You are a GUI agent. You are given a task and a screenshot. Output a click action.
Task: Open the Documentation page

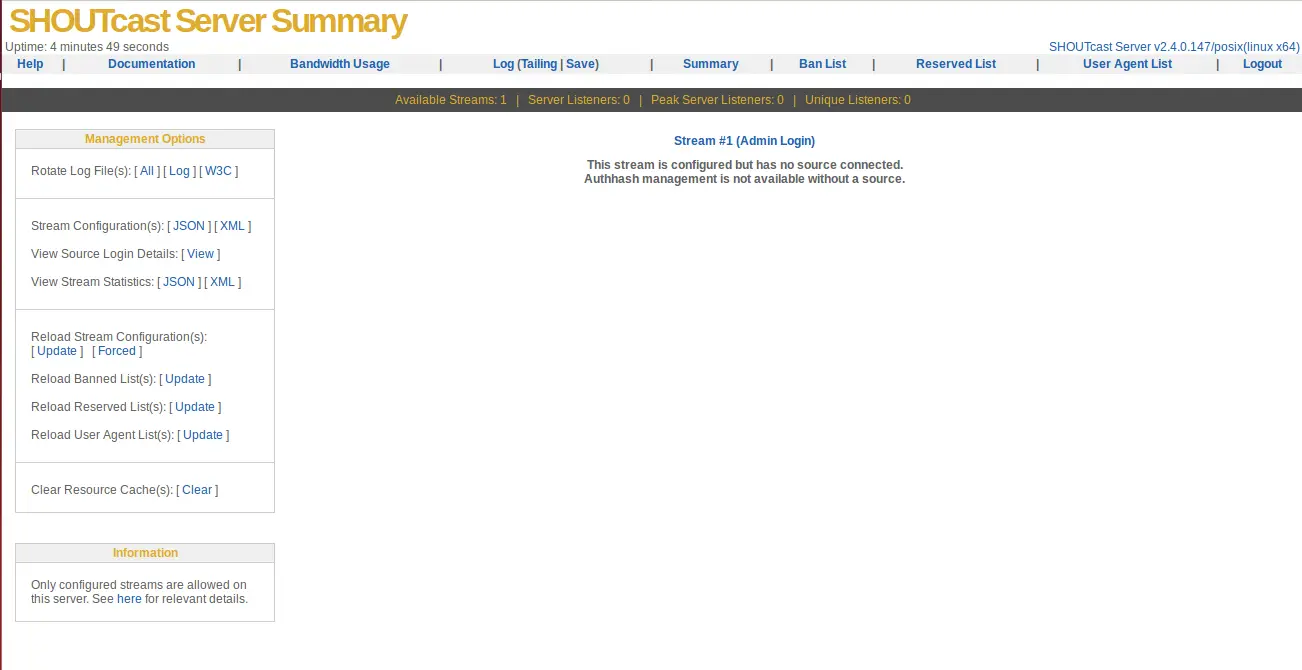tap(152, 64)
